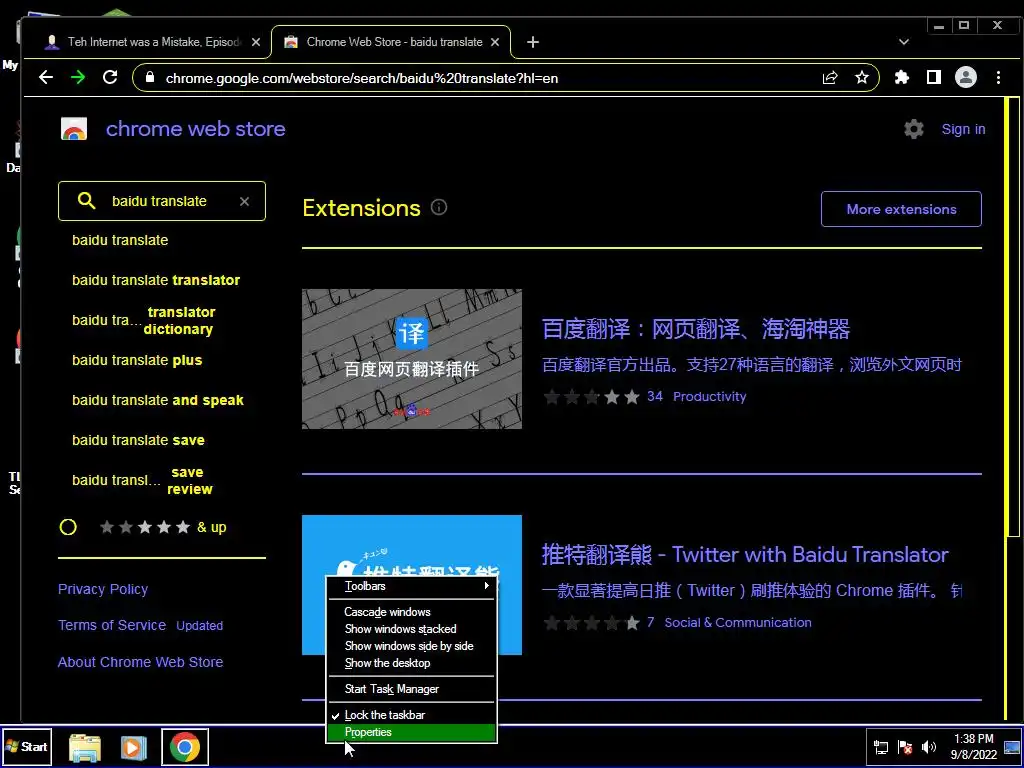The height and width of the screenshot is (768, 1024).
Task: Click the taskbar clock showing 1:38 PM
Action: 974,746
